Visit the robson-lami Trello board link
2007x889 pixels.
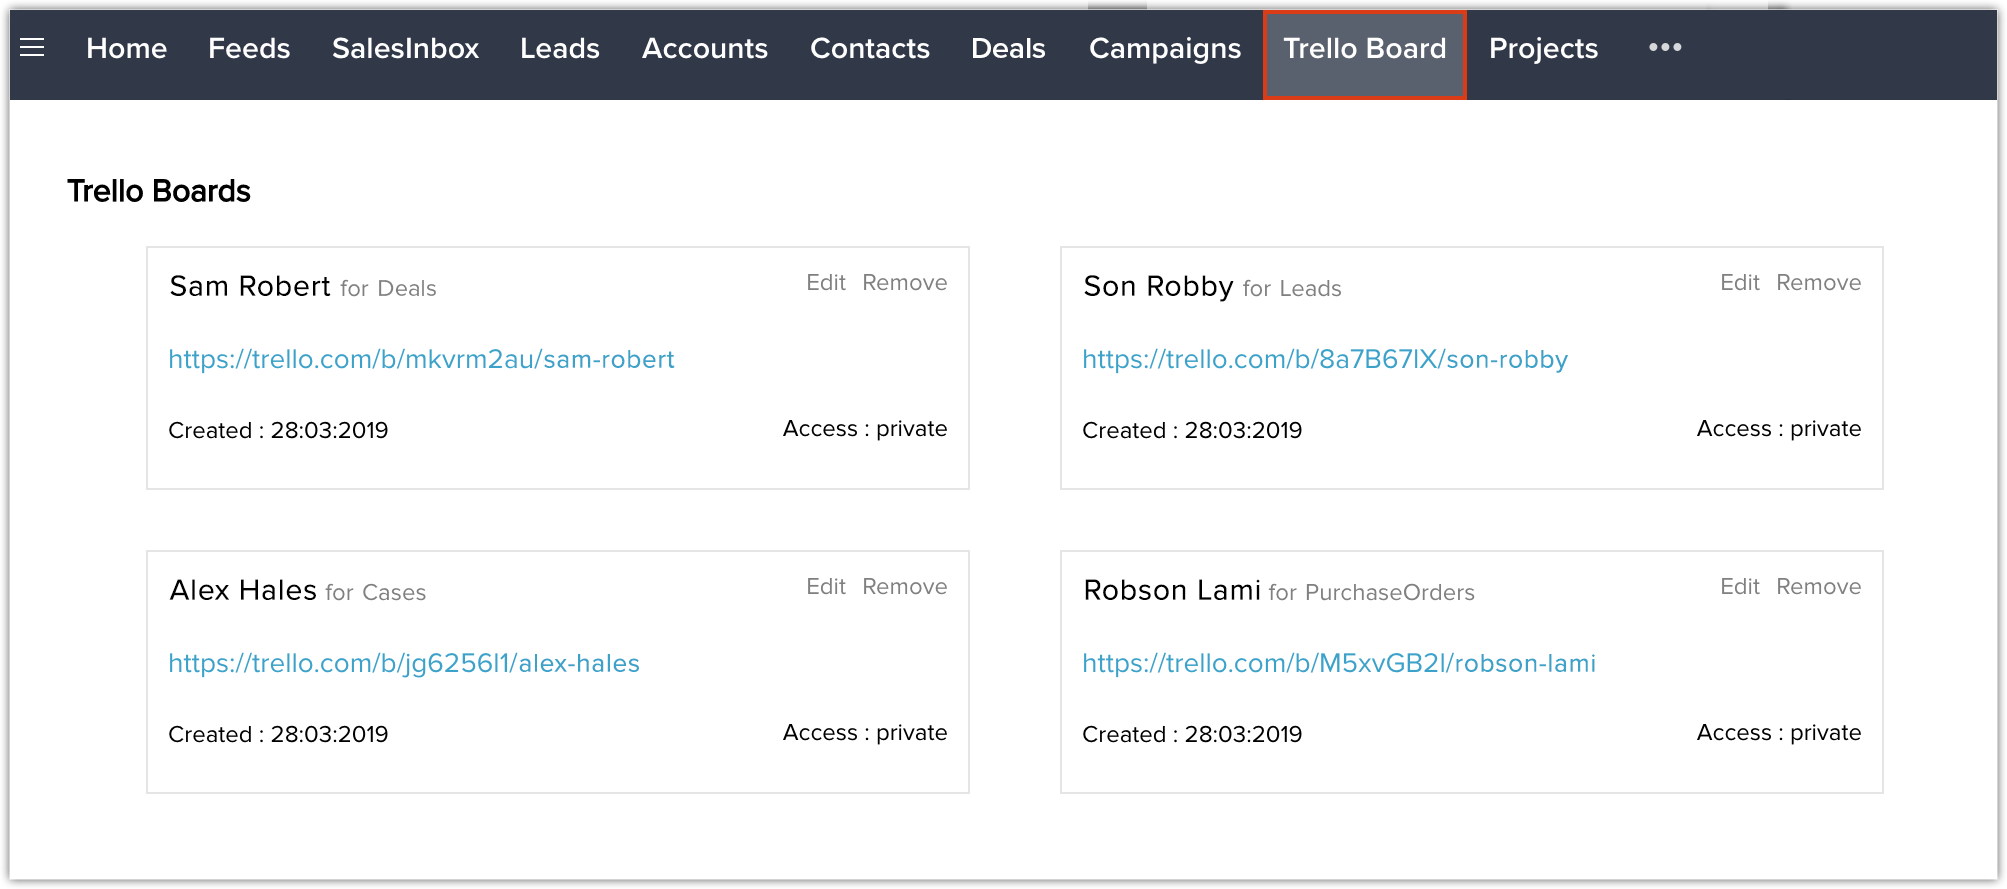point(1339,664)
